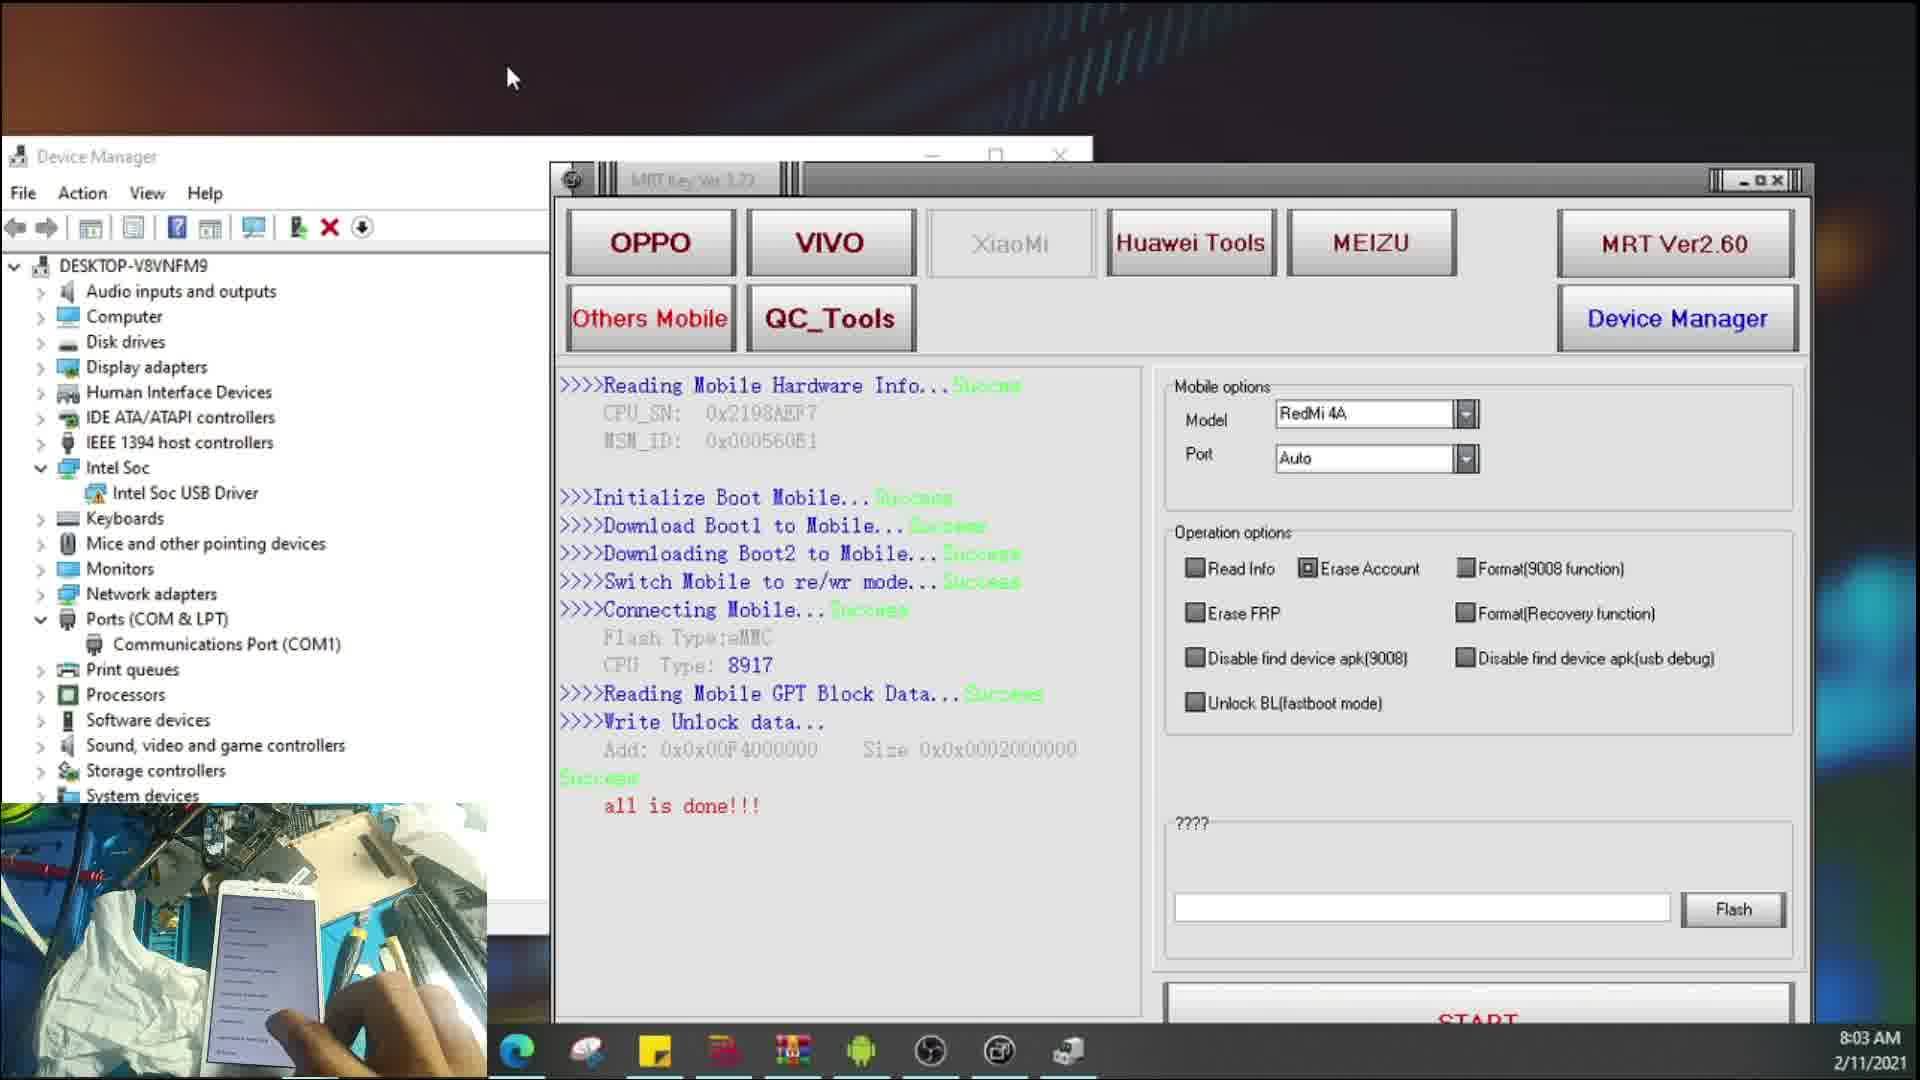The height and width of the screenshot is (1080, 1920).
Task: Collapse the Ports (COM & LPT) node
Action: (40, 619)
